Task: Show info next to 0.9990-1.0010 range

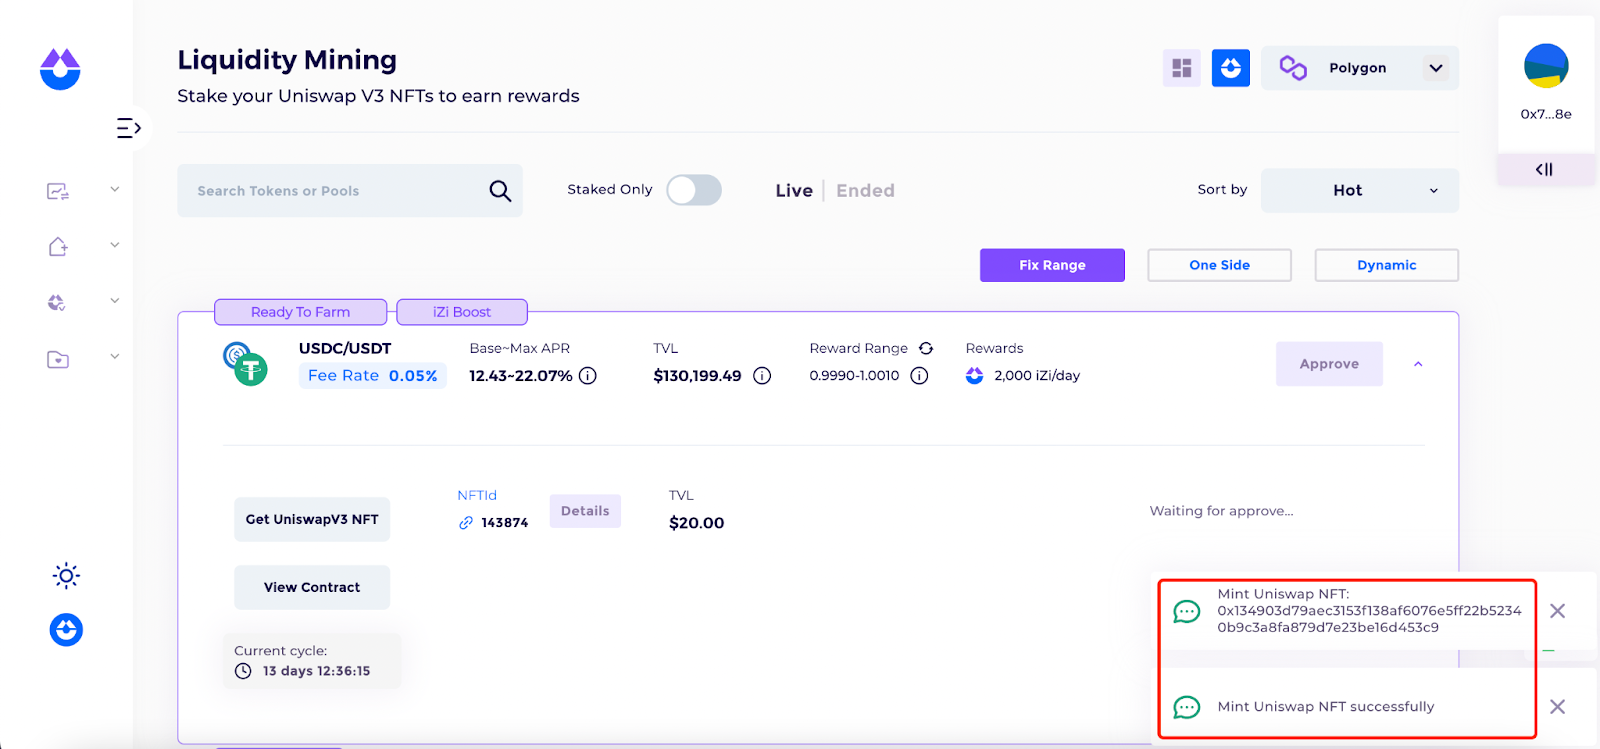Action: pyautogui.click(x=919, y=376)
